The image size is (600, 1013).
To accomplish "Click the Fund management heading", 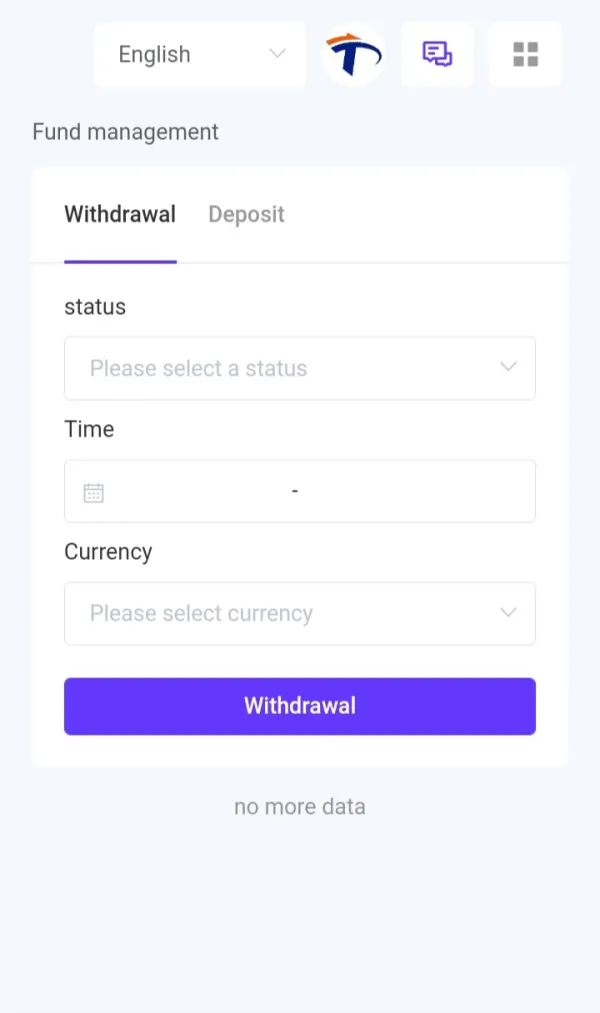I will tap(125, 131).
